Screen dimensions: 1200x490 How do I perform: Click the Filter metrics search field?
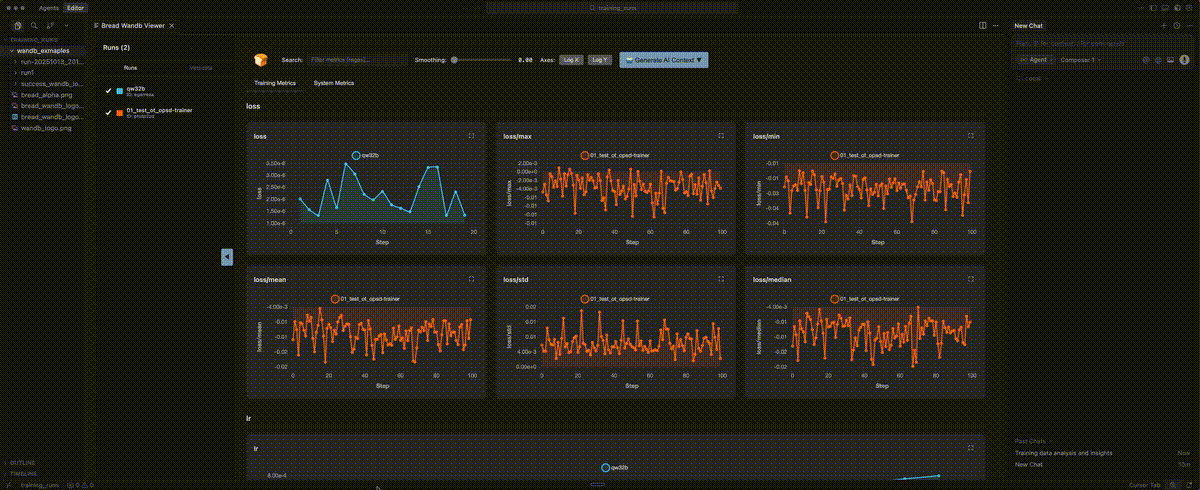(358, 60)
